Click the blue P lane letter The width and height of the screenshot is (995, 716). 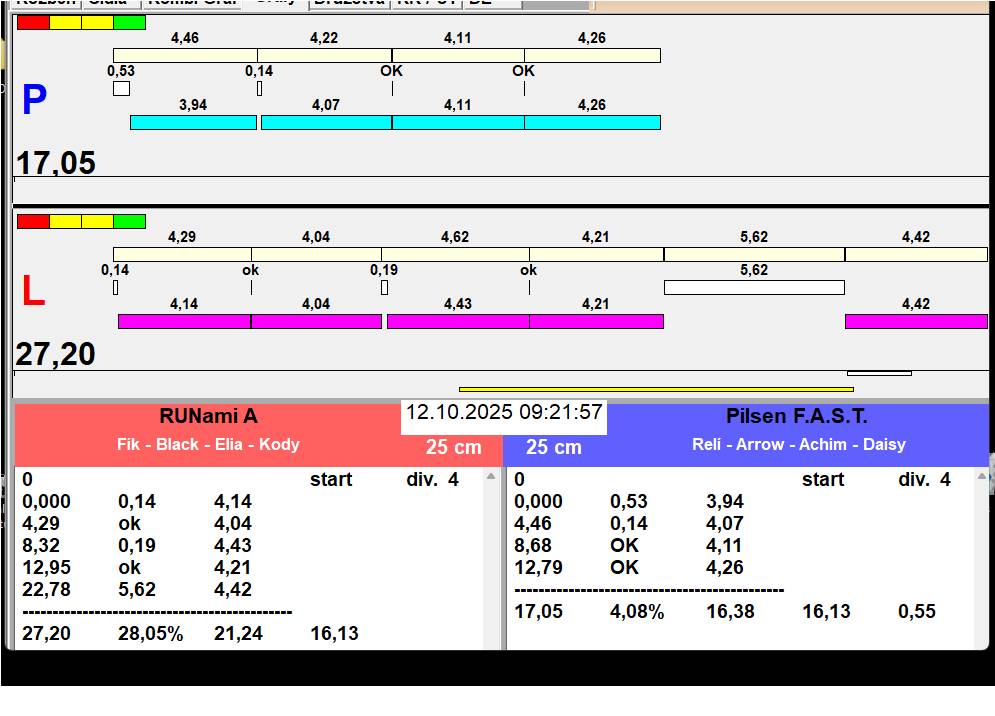[x=34, y=100]
